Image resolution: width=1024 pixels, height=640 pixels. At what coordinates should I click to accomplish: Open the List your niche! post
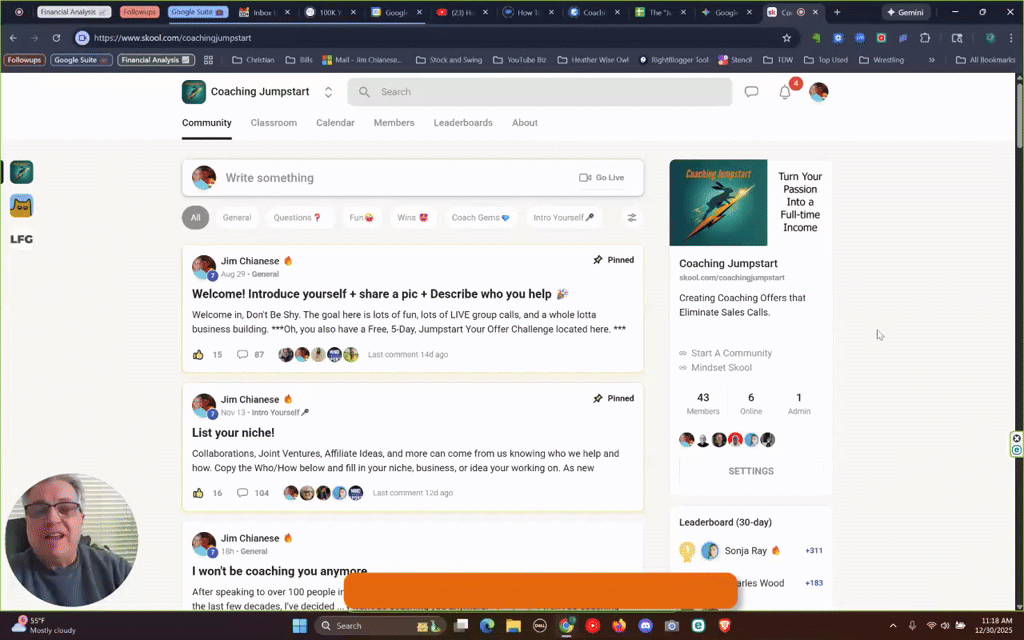pyautogui.click(x=233, y=432)
